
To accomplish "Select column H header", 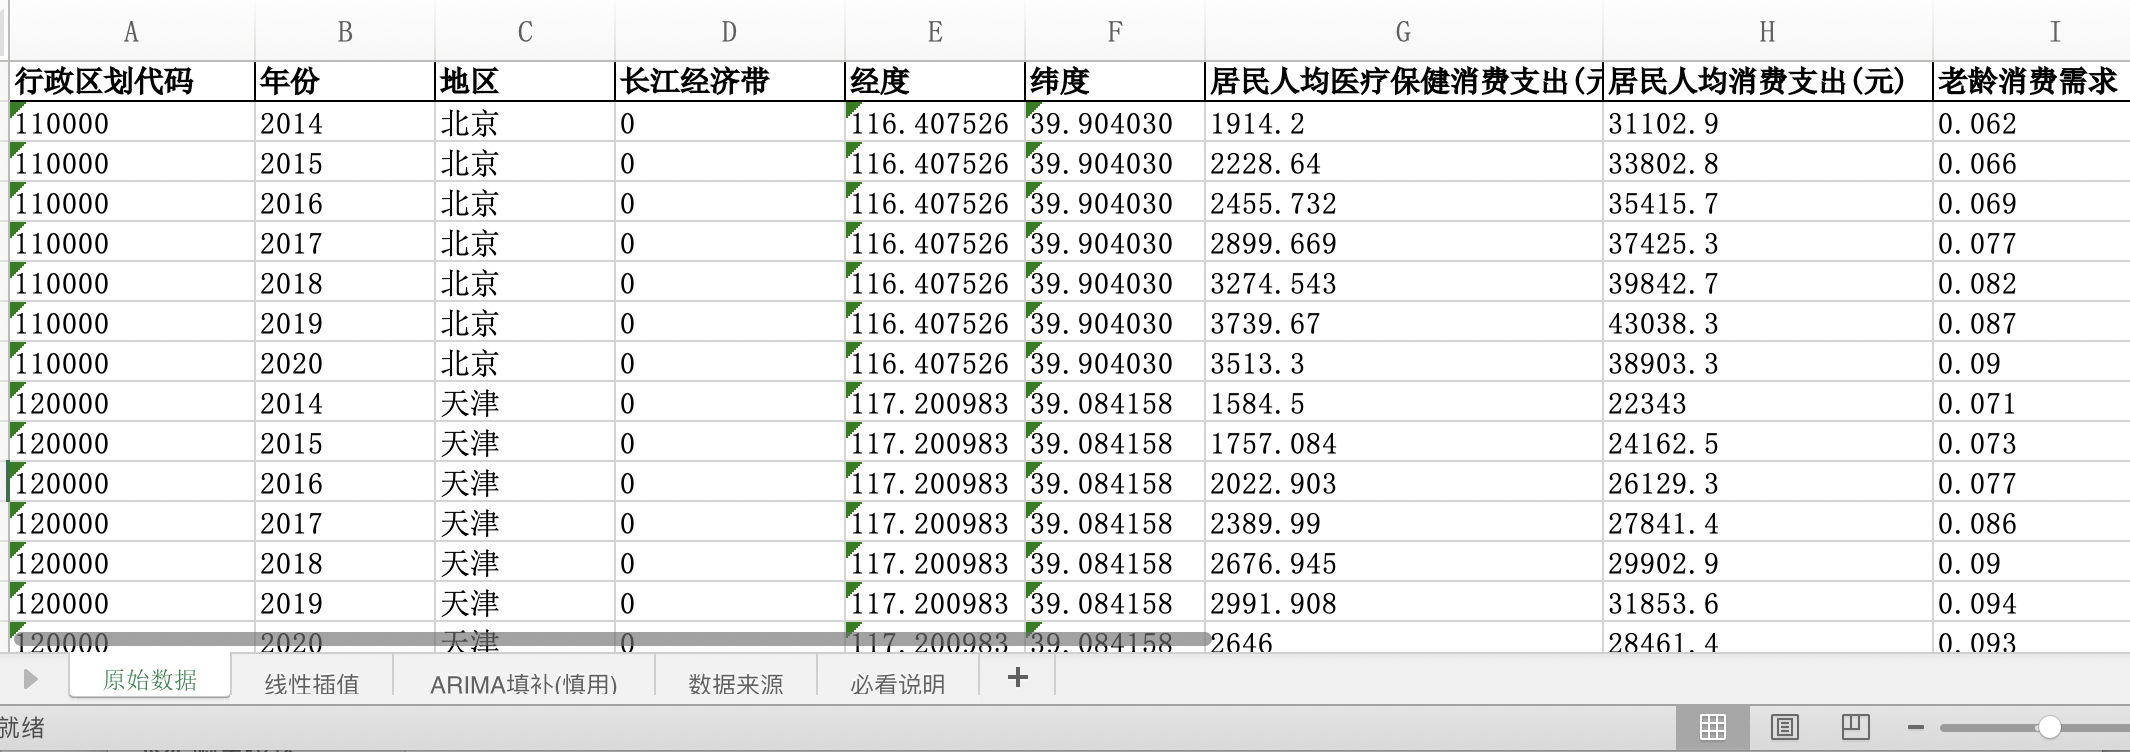I will point(1768,32).
